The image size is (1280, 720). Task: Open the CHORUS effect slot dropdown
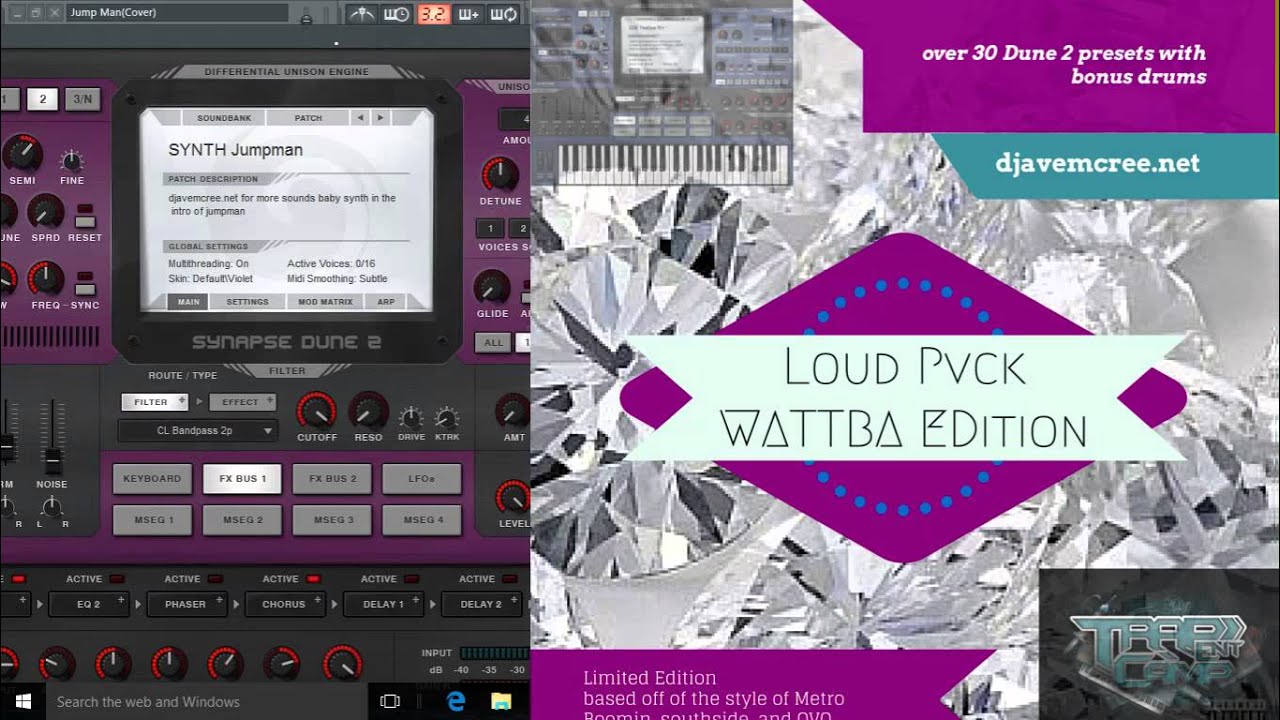pyautogui.click(x=285, y=604)
